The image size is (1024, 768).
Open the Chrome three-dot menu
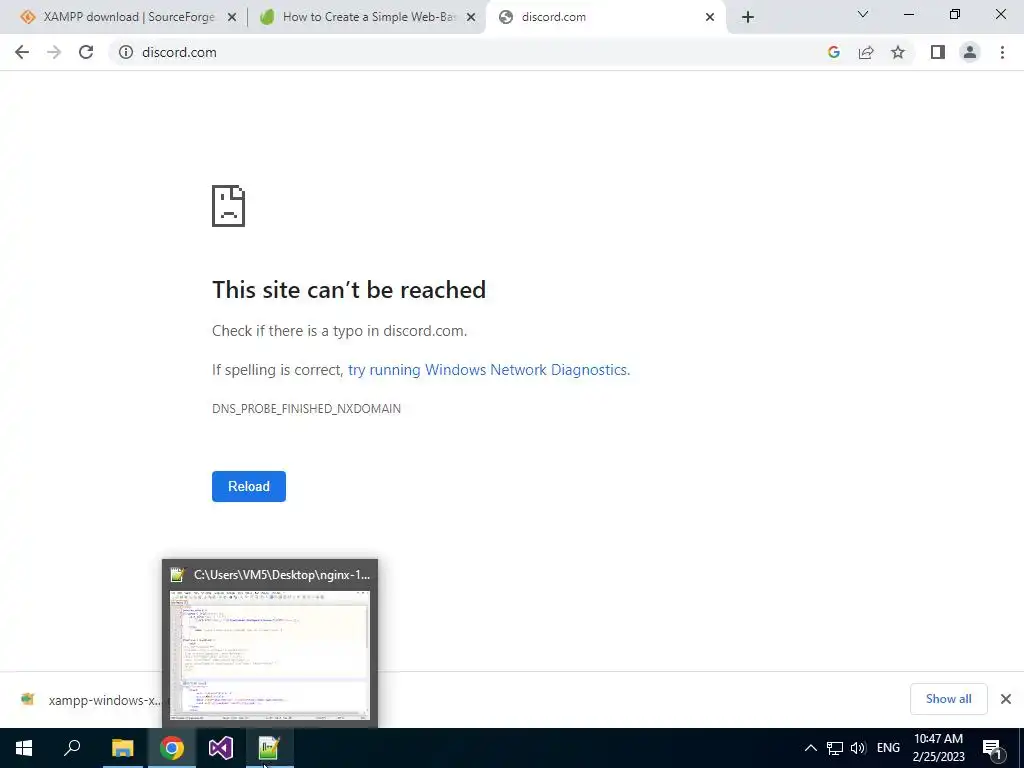tap(1002, 52)
